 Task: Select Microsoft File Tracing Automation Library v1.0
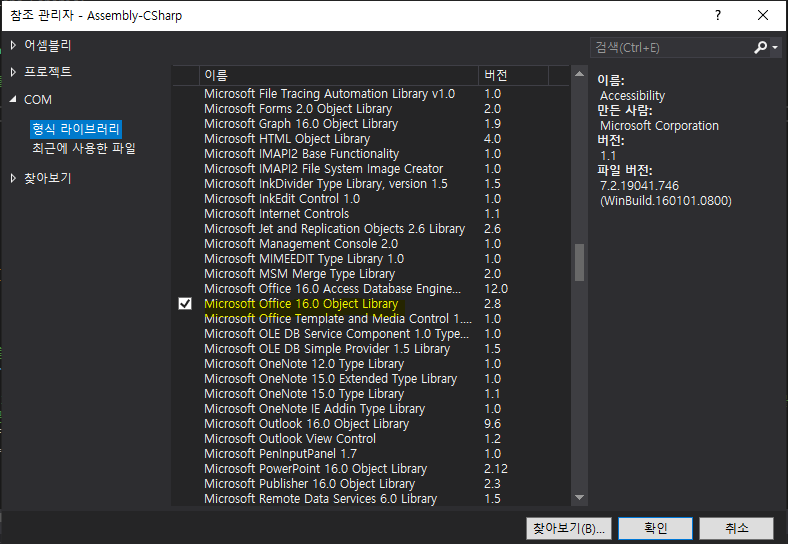371,94
